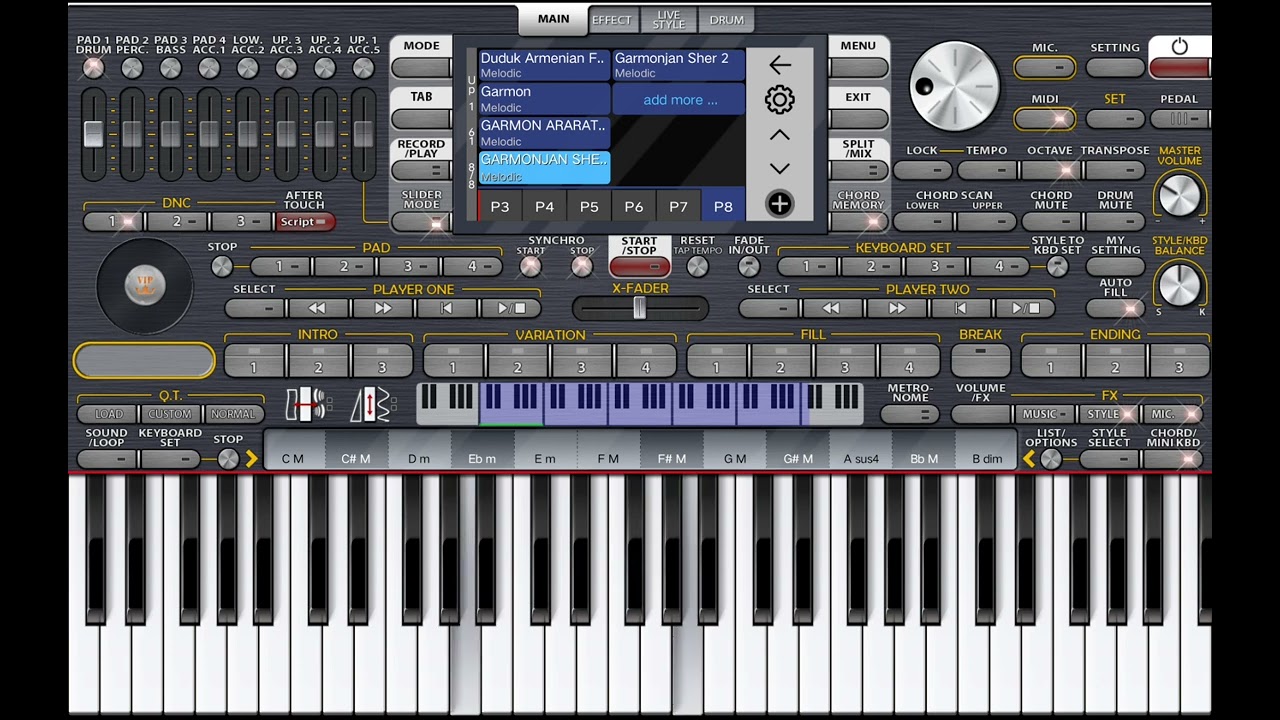
Task: Click the yellow arrow left of chord strip
Action: [251, 459]
